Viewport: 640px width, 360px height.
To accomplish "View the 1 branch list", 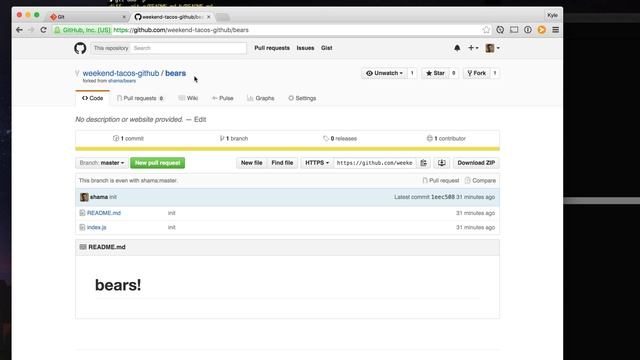I will pos(234,139).
